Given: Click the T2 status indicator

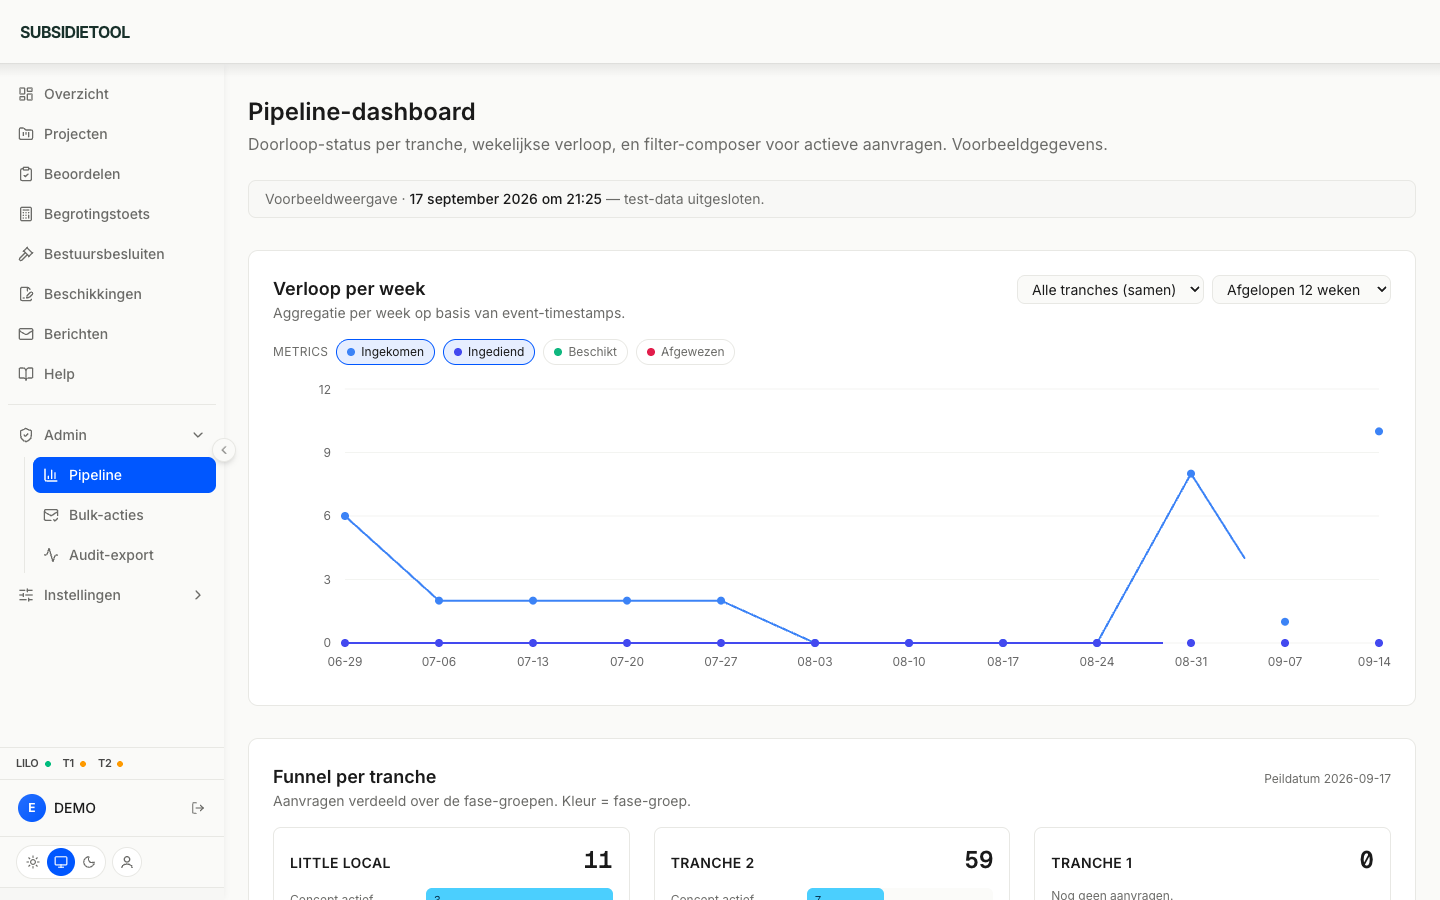Looking at the screenshot, I should click(110, 763).
